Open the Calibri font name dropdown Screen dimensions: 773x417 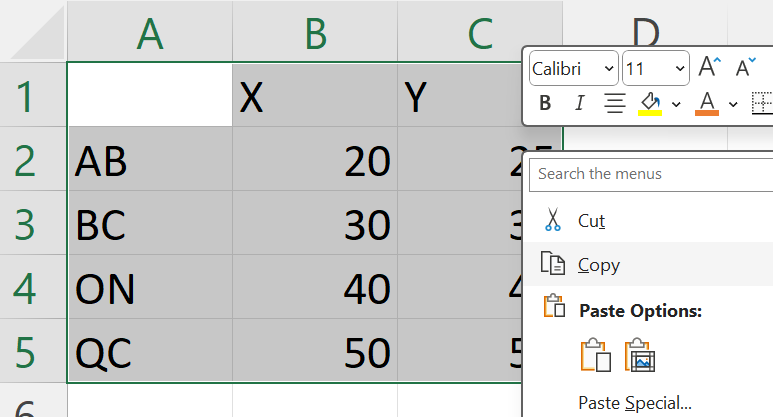573,68
